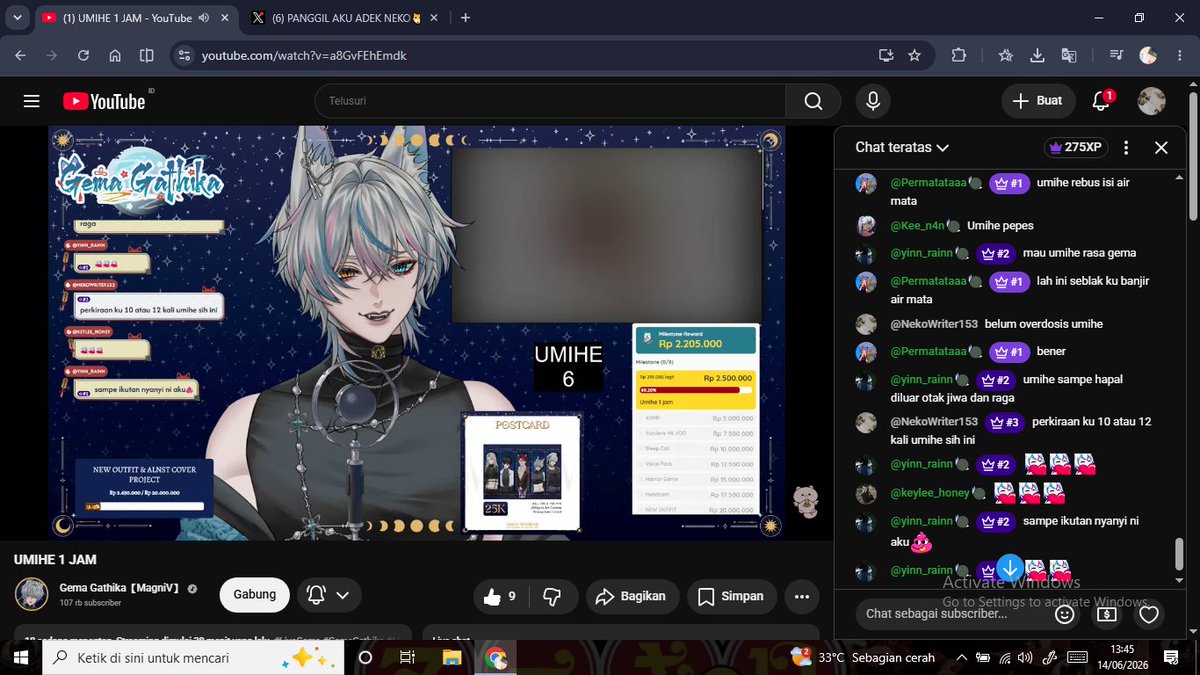This screenshot has width=1200, height=675.
Task: Open Chrome extensions puzzle icon
Action: click(959, 55)
